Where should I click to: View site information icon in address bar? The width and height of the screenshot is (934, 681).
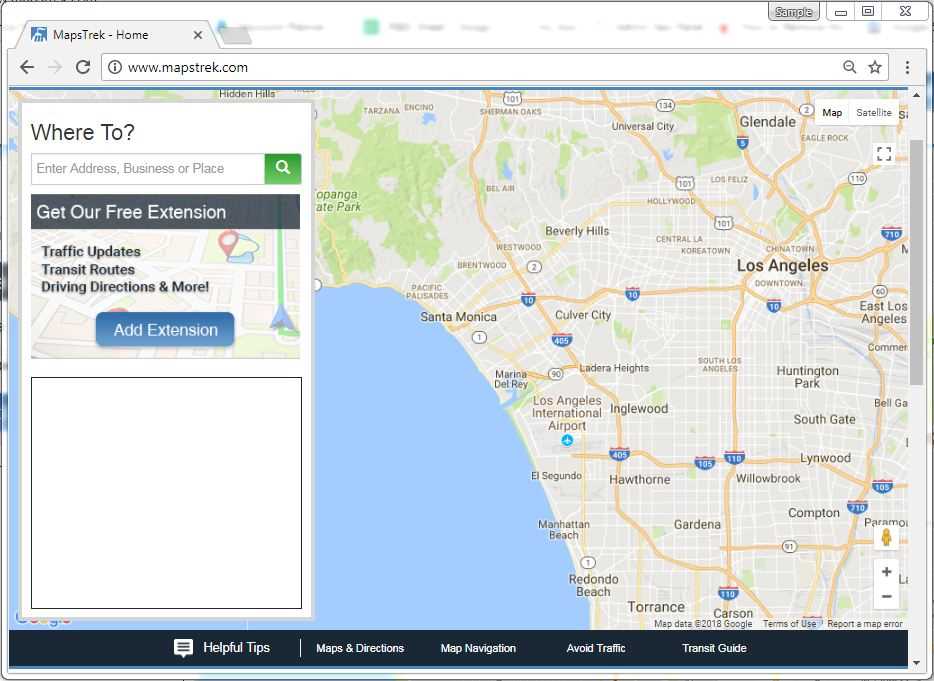pyautogui.click(x=114, y=67)
